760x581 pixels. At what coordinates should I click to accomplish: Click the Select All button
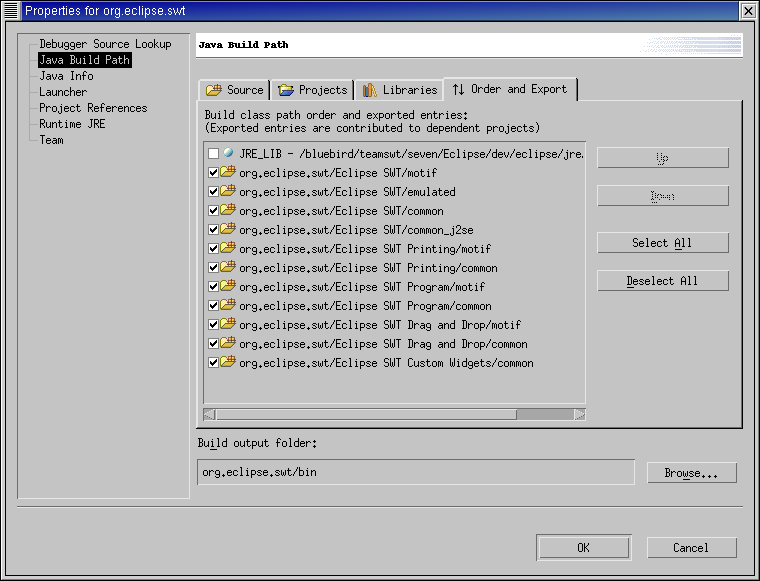663,243
